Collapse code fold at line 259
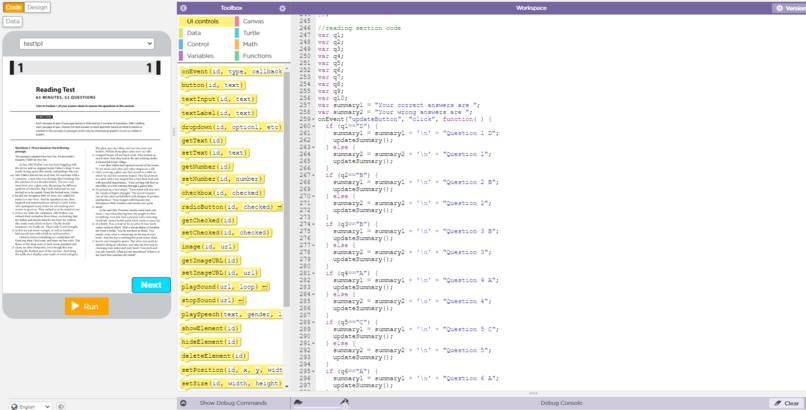The height and width of the screenshot is (410, 806). coord(314,119)
